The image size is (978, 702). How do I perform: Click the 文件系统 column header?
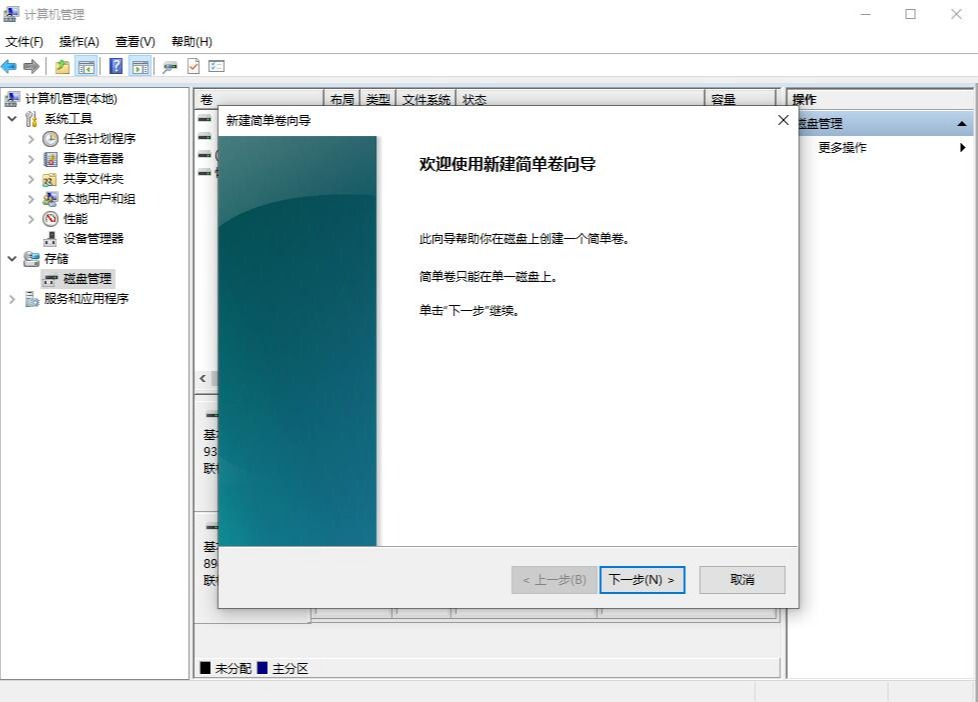pyautogui.click(x=426, y=99)
